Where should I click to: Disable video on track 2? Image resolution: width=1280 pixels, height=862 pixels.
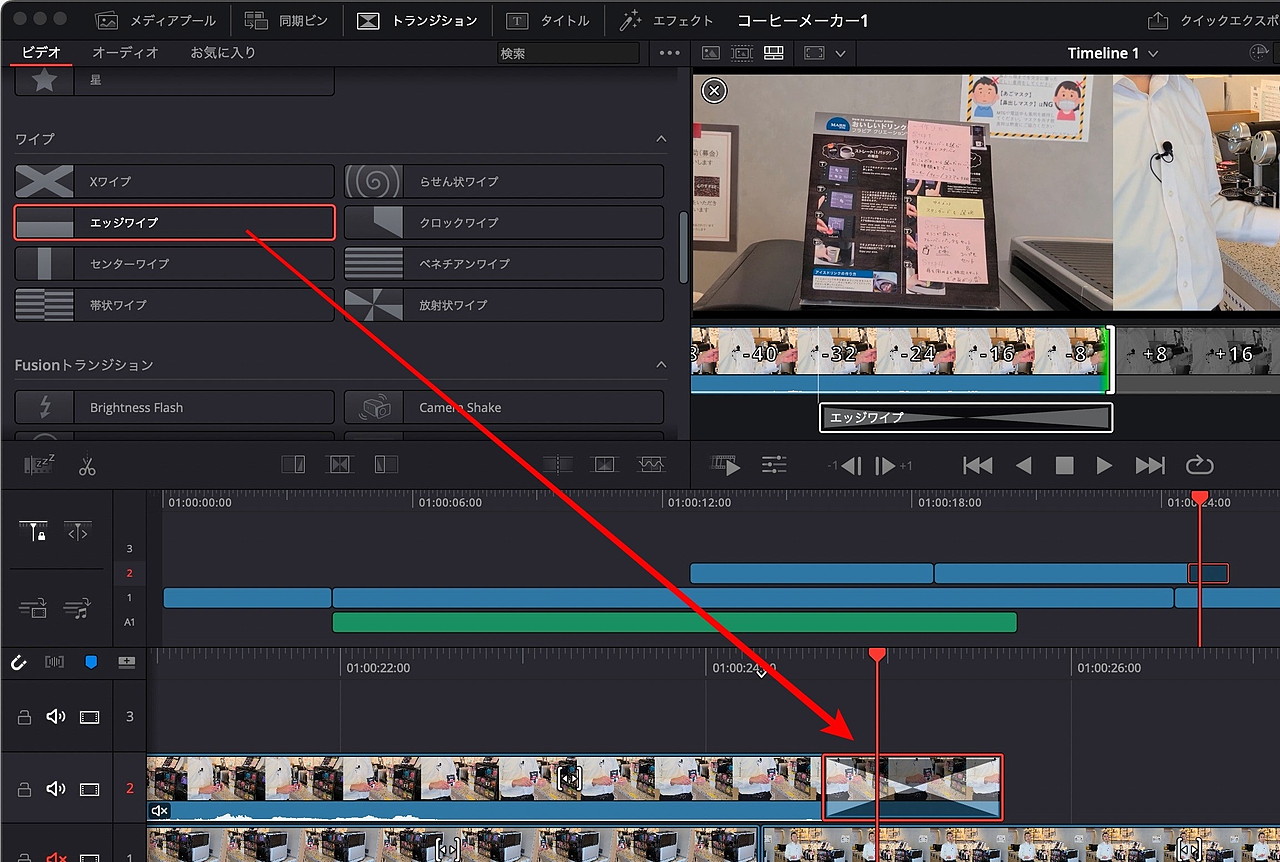pyautogui.click(x=90, y=789)
